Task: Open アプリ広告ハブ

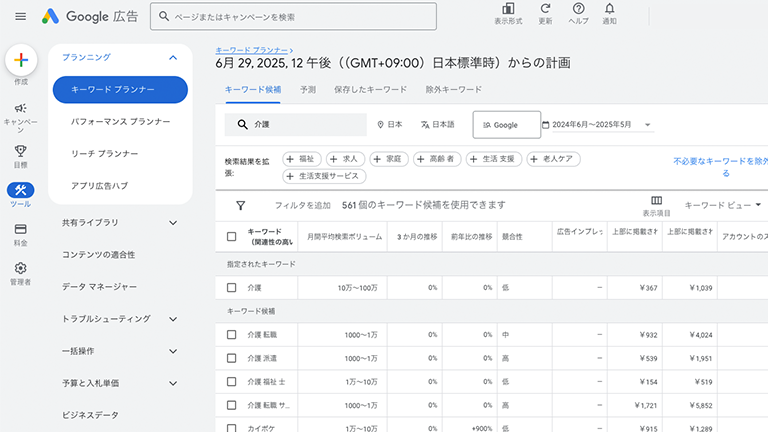Action: tap(99, 186)
